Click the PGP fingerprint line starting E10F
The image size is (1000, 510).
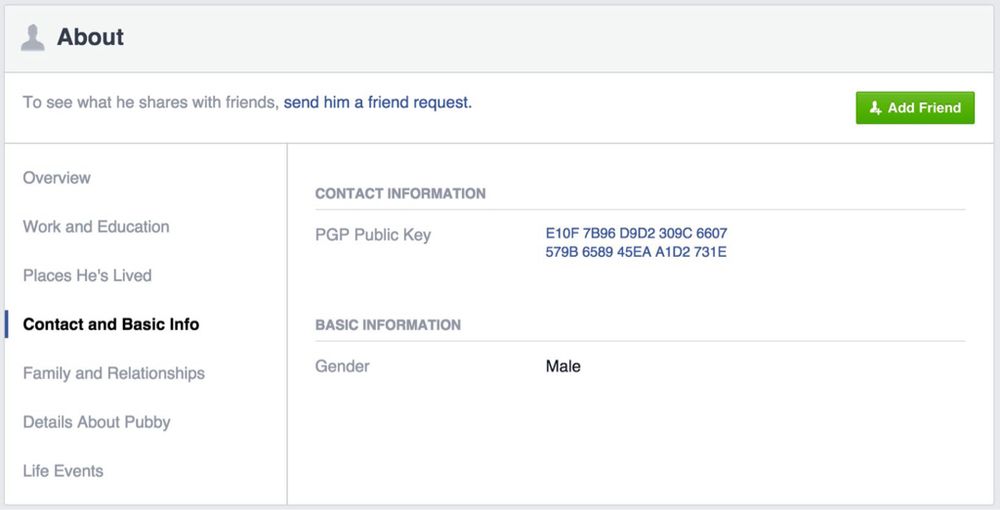tap(636, 234)
